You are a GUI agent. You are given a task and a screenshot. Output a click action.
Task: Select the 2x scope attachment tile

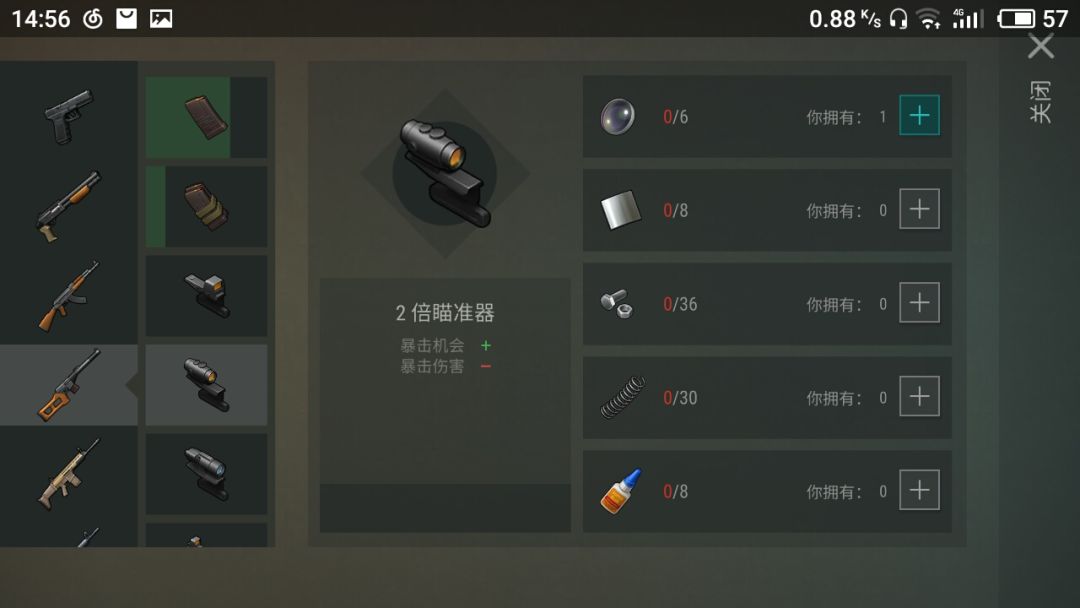206,385
